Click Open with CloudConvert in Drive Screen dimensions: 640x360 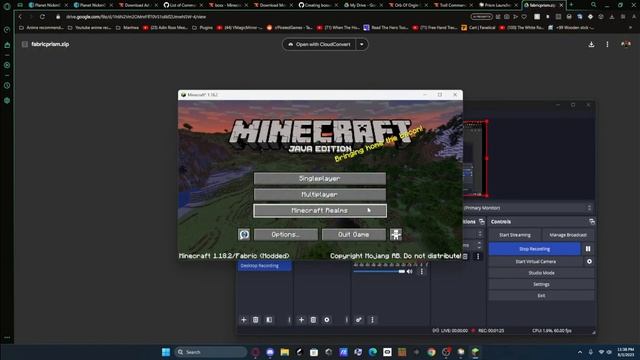(x=320, y=44)
